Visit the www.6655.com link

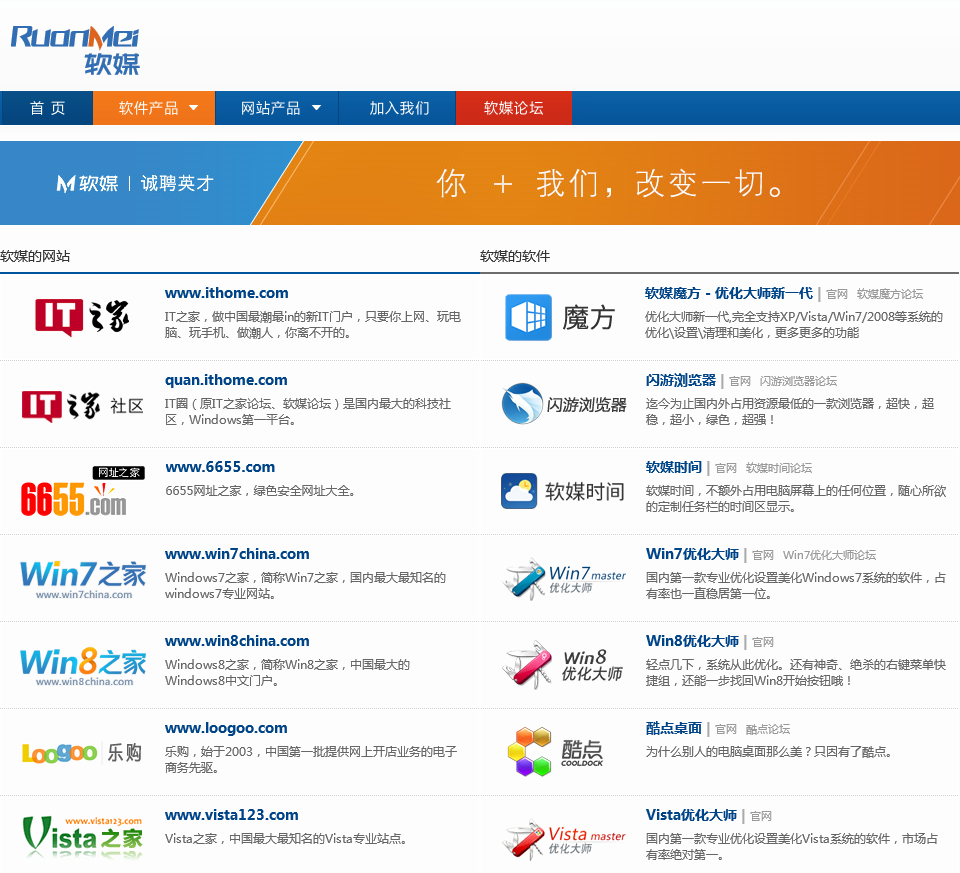click(x=220, y=467)
